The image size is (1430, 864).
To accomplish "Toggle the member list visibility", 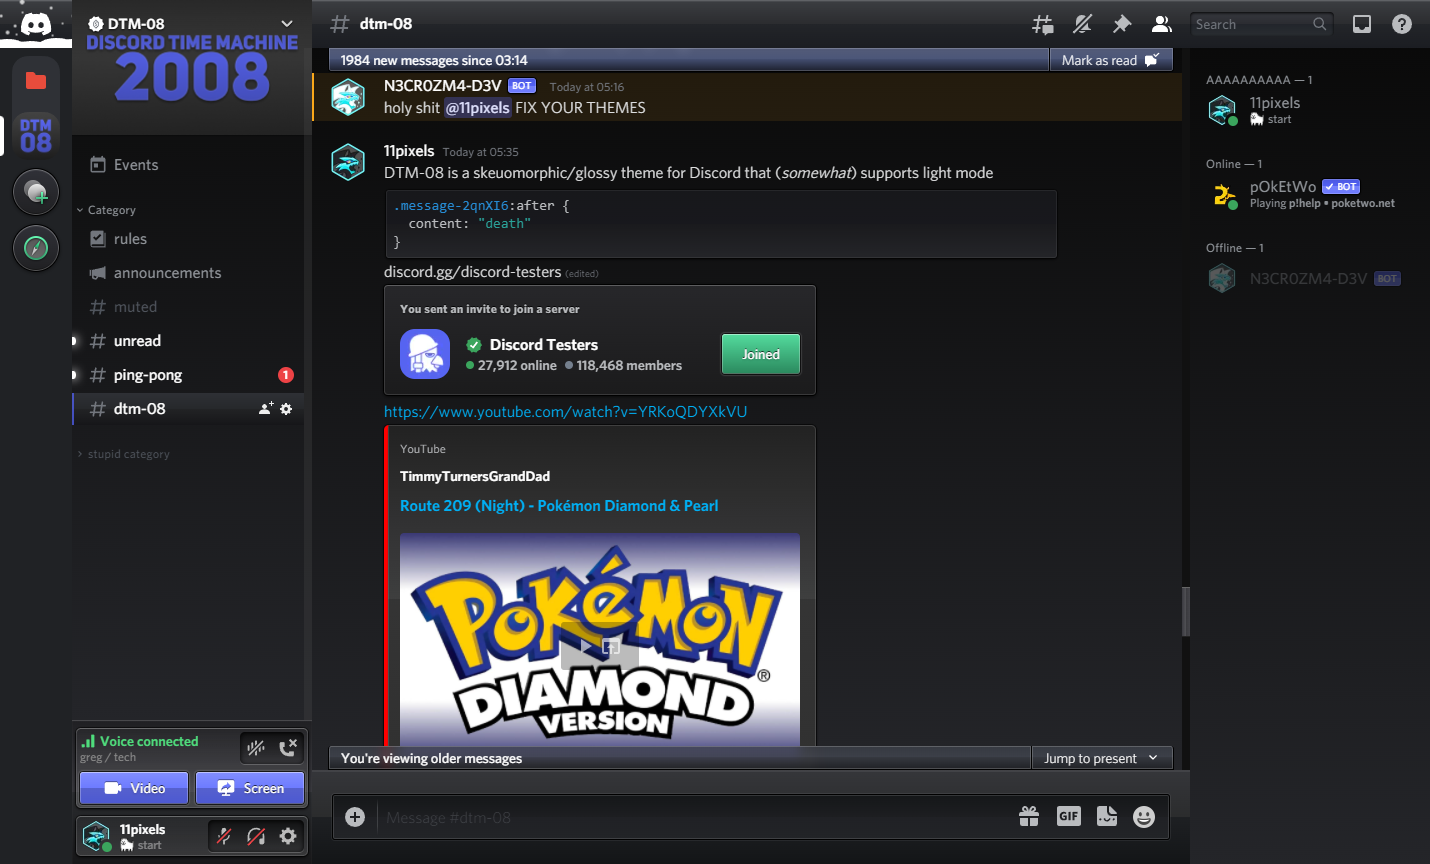I will tap(1161, 24).
